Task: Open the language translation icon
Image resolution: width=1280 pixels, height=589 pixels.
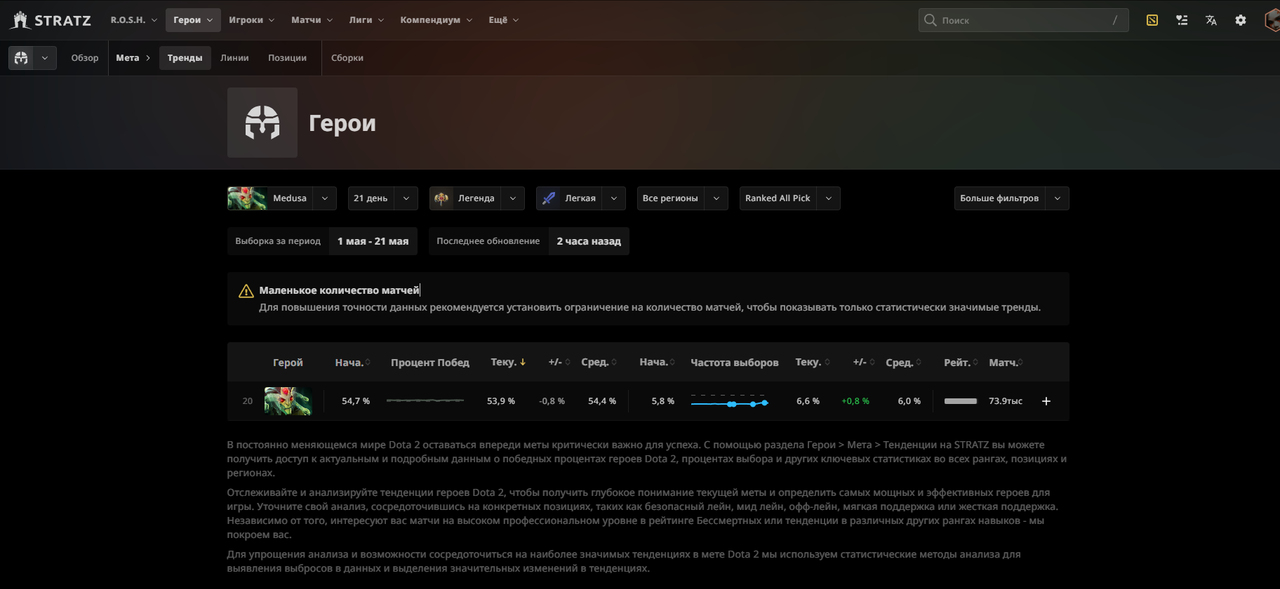Action: [x=1211, y=20]
